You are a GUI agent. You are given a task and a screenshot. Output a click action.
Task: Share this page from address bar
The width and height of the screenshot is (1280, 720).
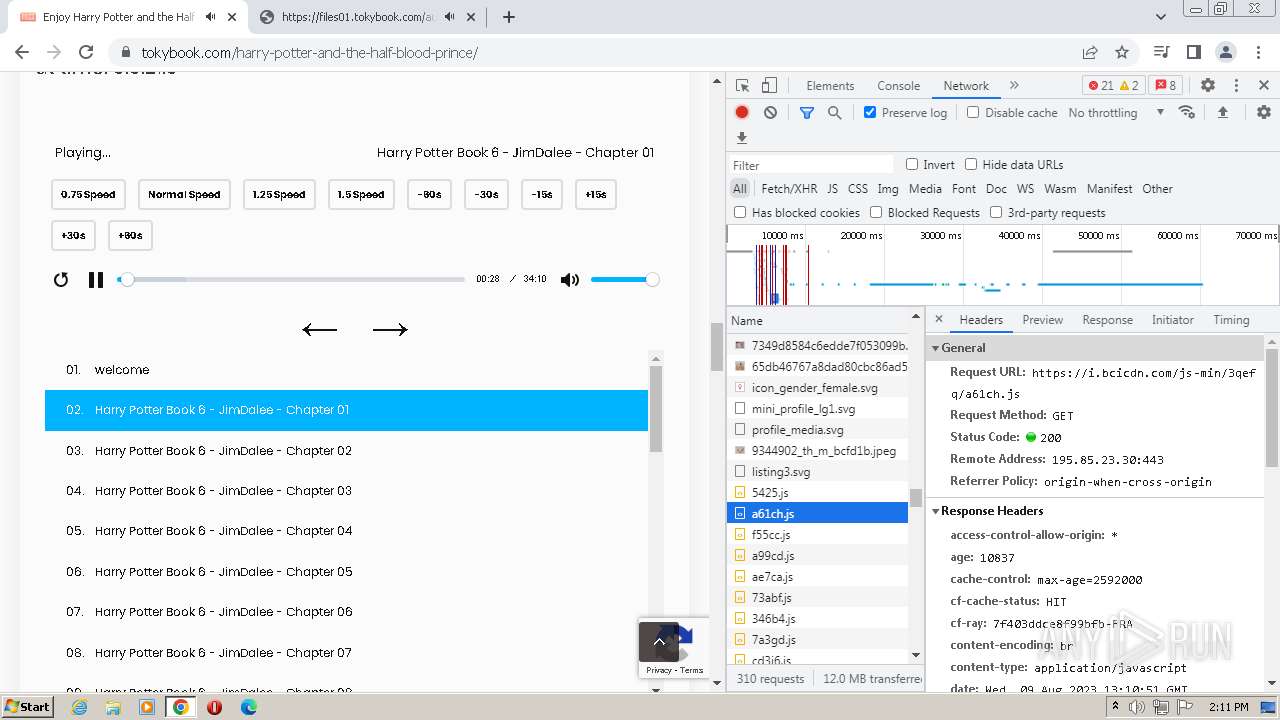[1090, 52]
